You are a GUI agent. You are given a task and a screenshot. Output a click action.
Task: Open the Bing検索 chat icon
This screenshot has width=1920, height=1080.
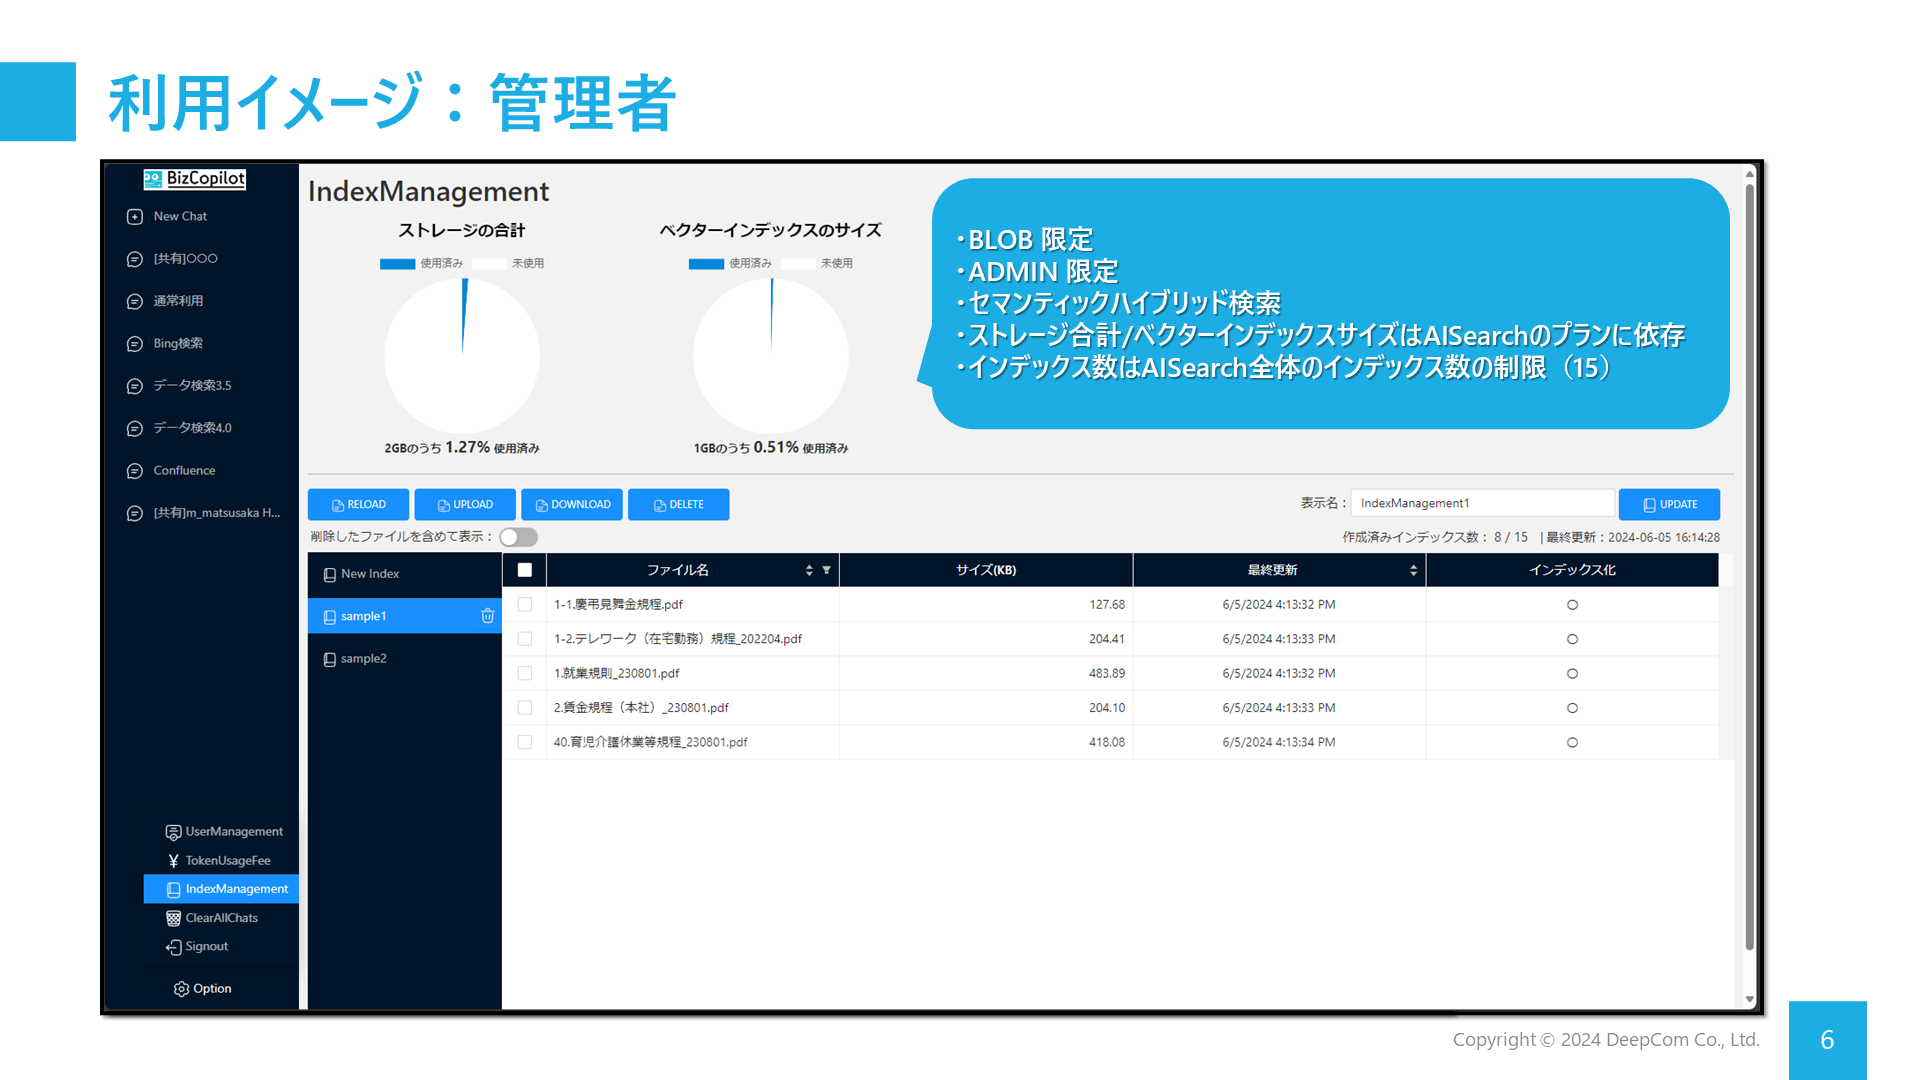[x=135, y=344]
